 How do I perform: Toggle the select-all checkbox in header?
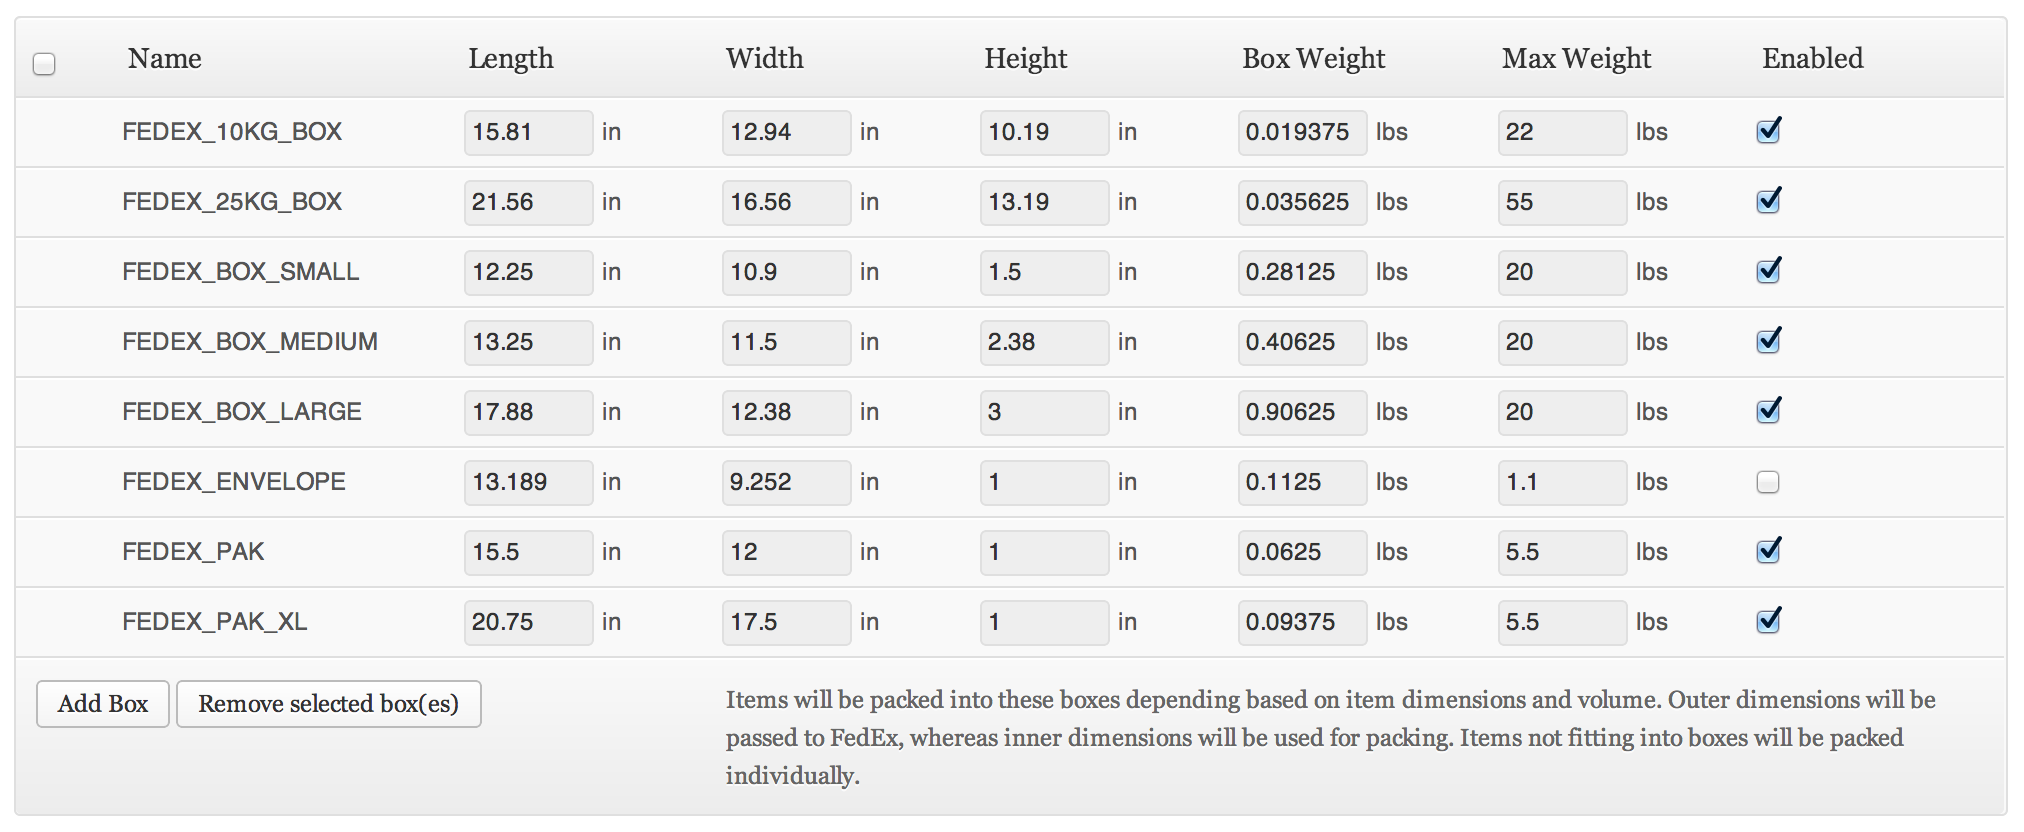point(44,64)
